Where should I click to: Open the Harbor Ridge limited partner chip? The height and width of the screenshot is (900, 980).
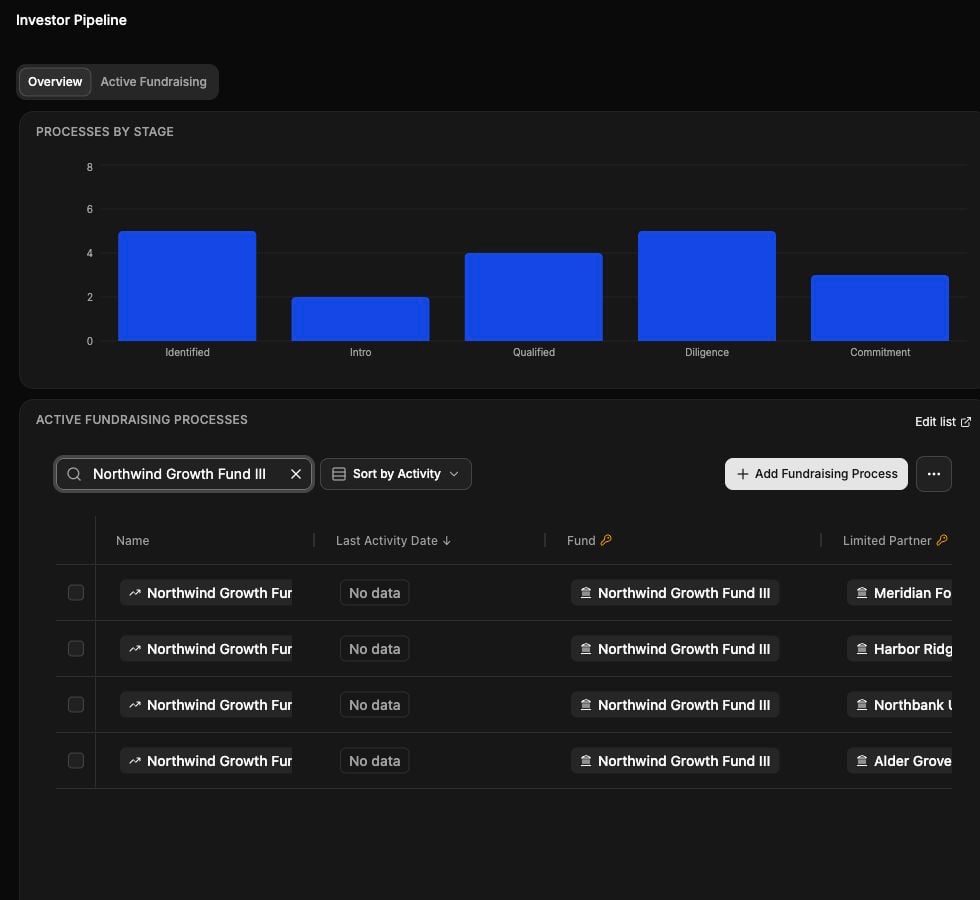pos(899,649)
